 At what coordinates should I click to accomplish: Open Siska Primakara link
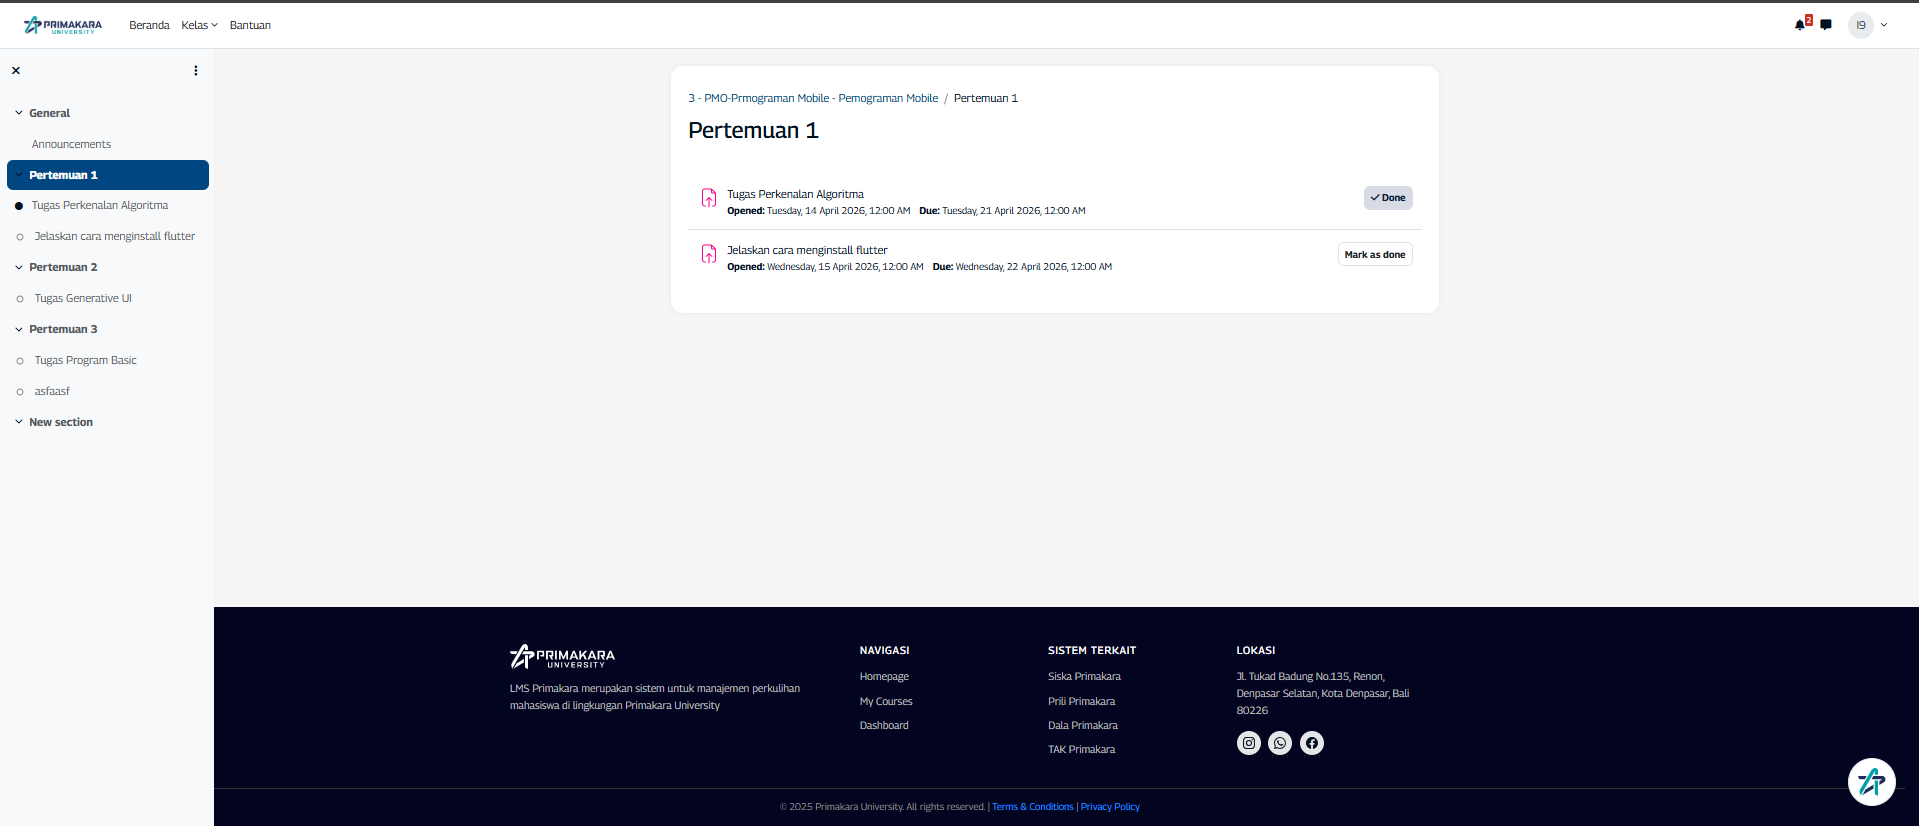(1084, 677)
